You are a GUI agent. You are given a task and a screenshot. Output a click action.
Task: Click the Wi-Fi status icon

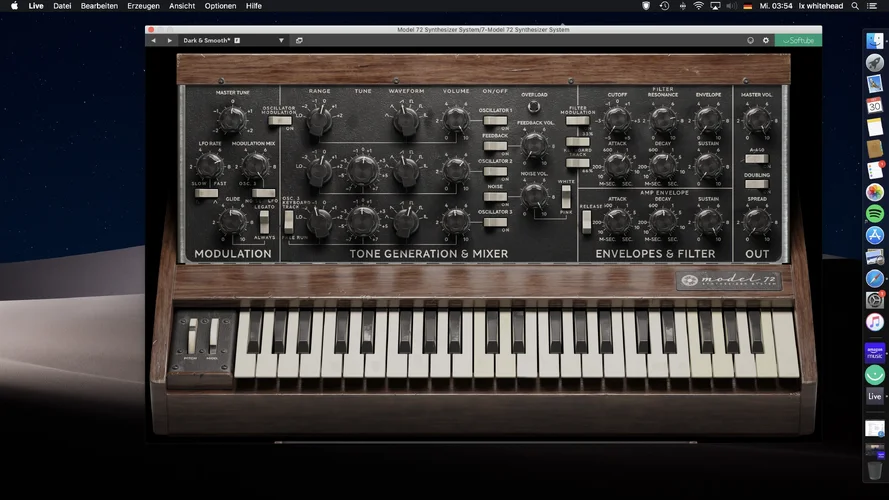point(698,6)
